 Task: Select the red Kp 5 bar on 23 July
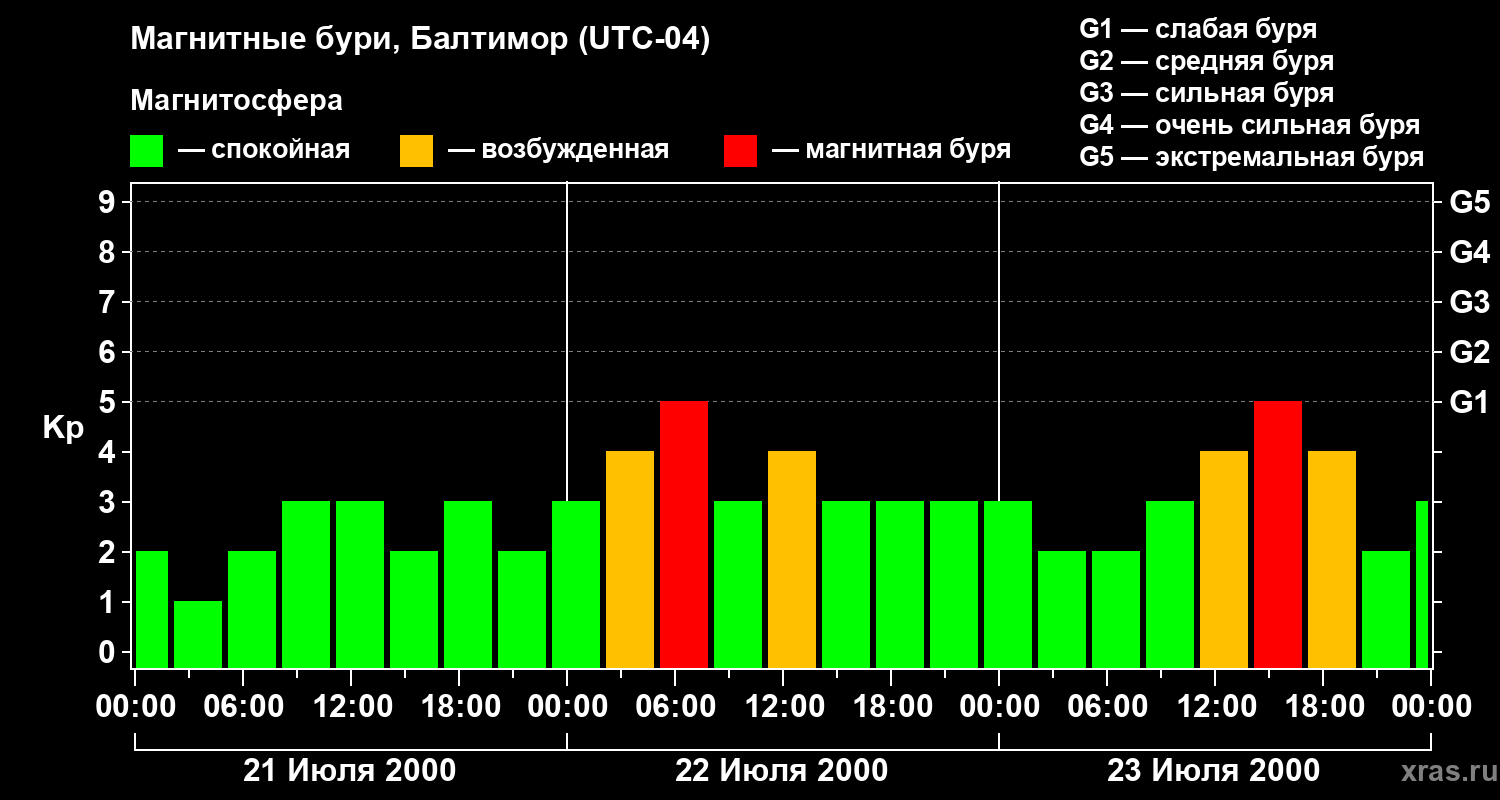pos(1278,534)
